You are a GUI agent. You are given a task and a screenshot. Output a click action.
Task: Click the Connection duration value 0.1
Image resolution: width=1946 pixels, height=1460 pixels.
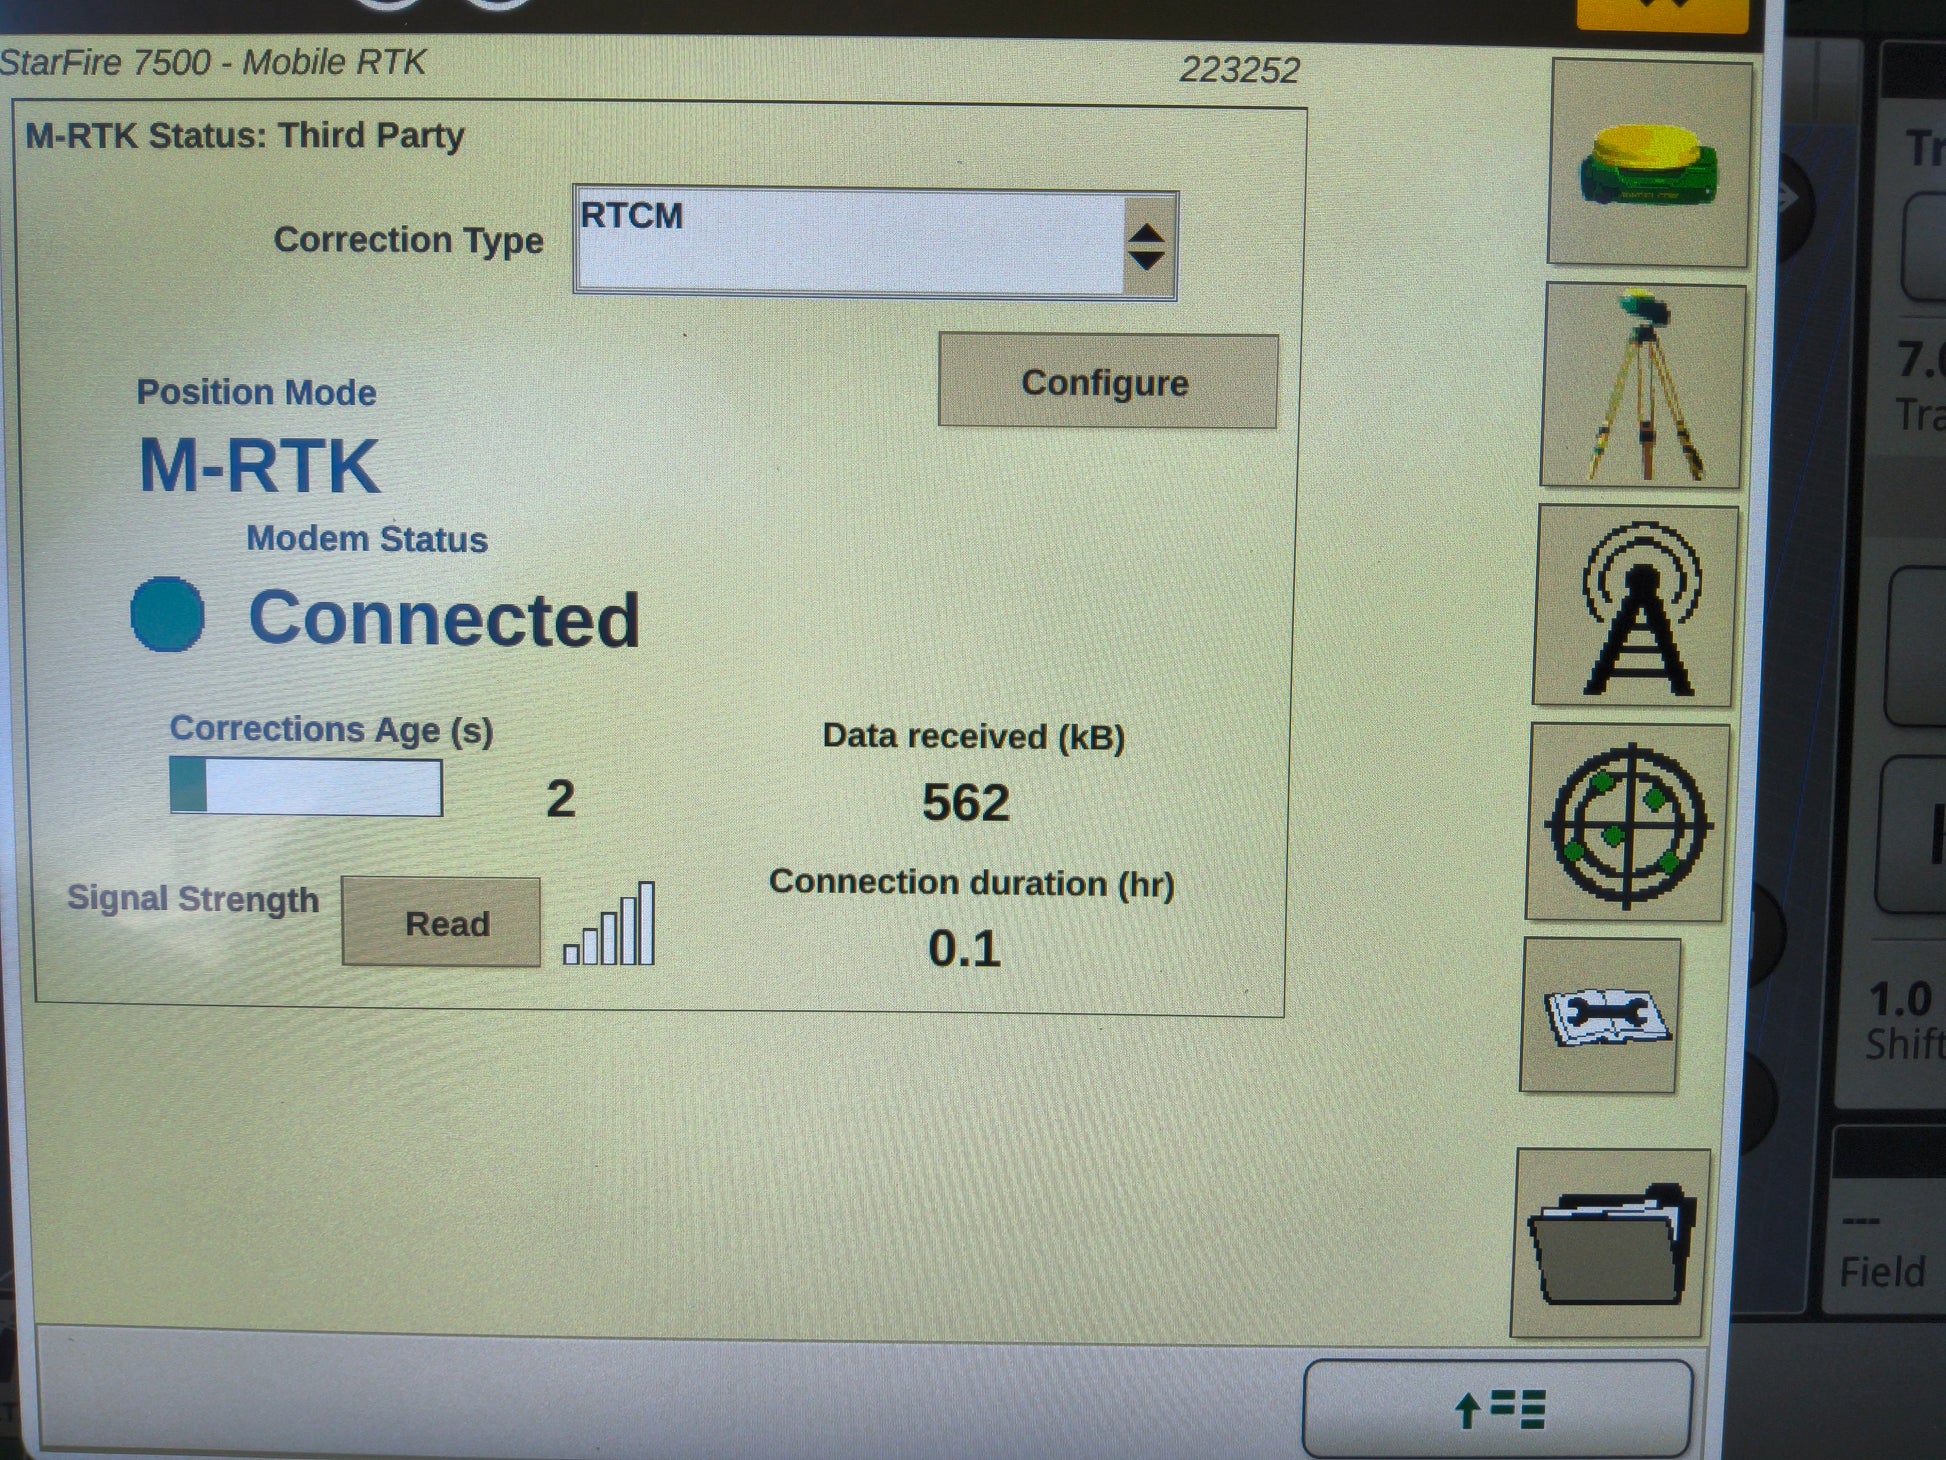tap(964, 948)
